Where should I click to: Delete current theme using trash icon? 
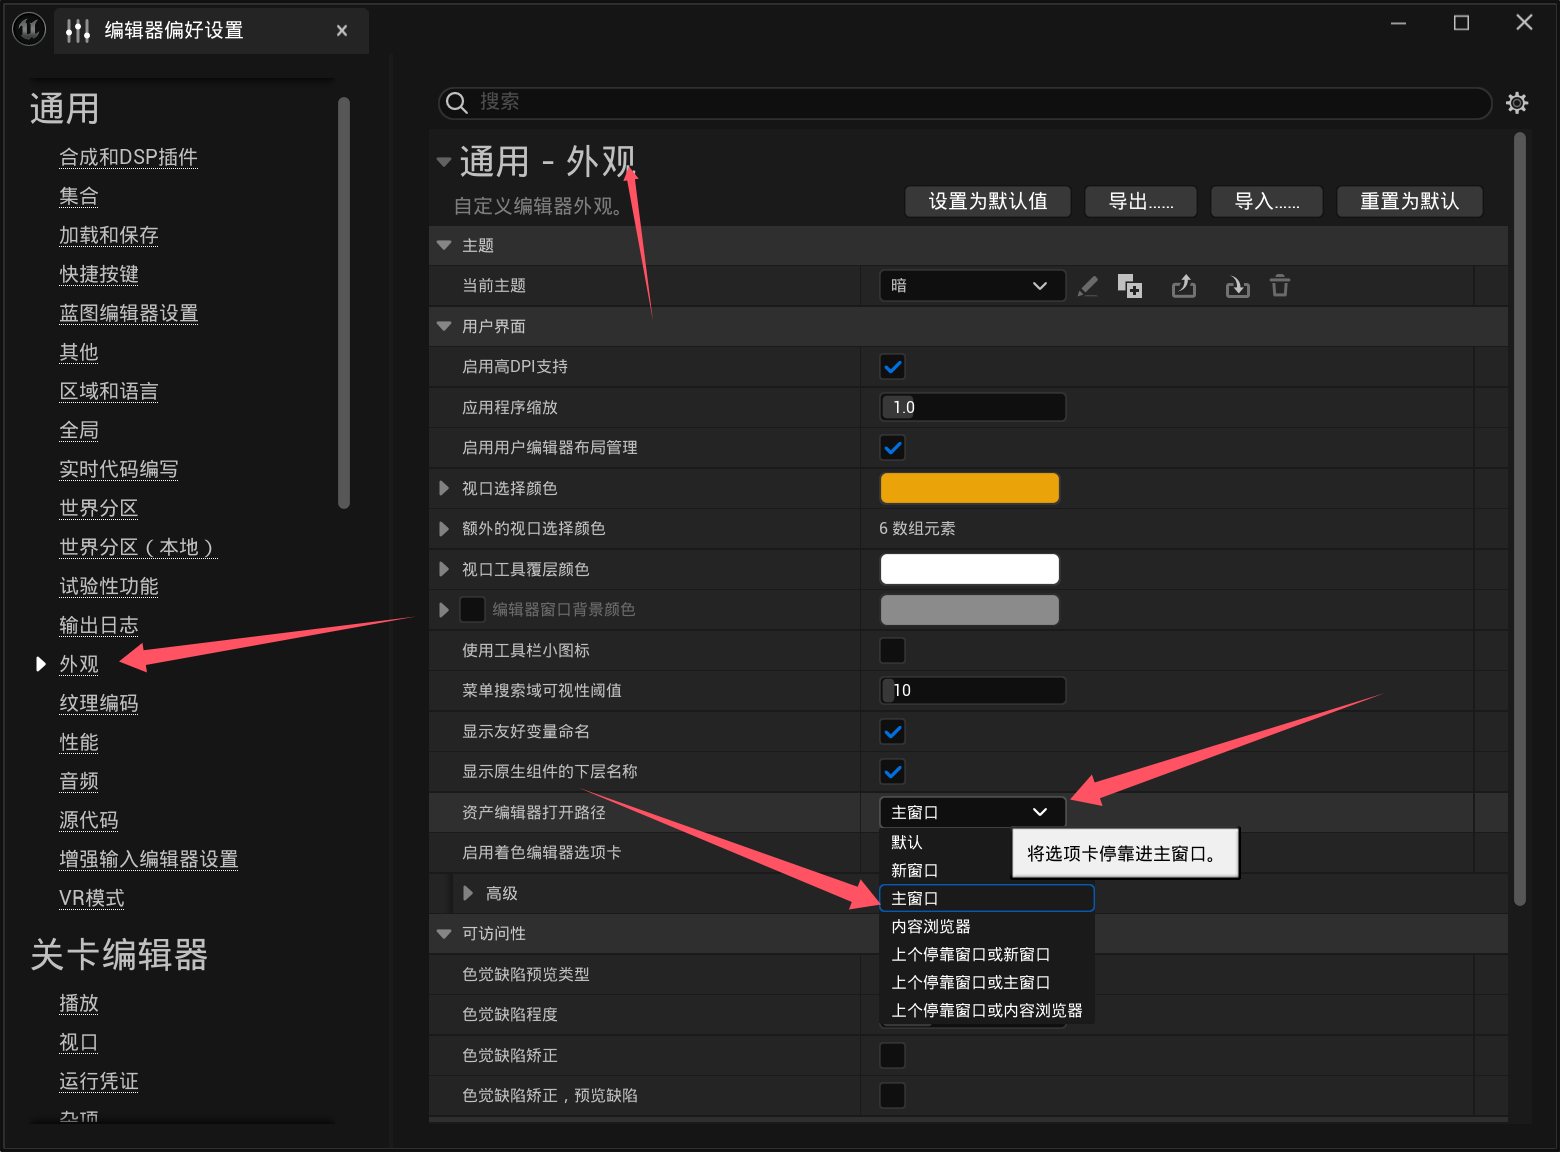tap(1281, 285)
